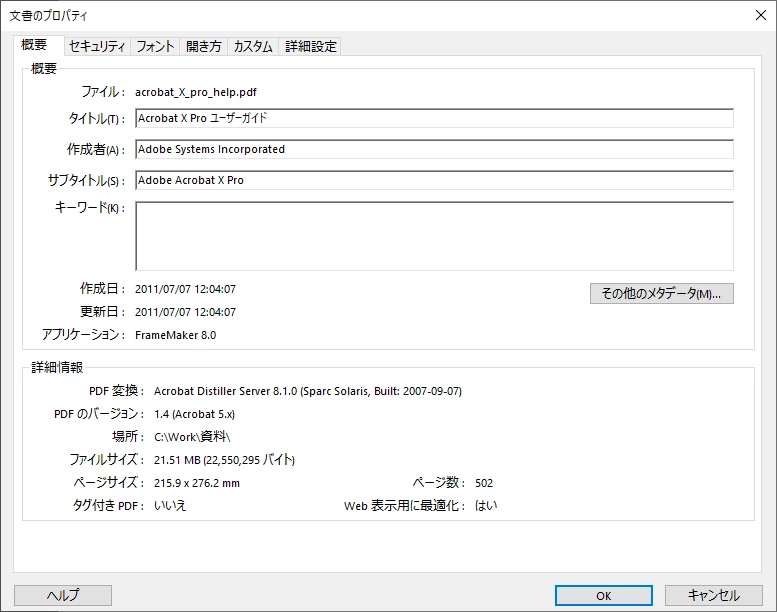Open その他のメタデータ button
The image size is (777, 612).
pos(662,293)
